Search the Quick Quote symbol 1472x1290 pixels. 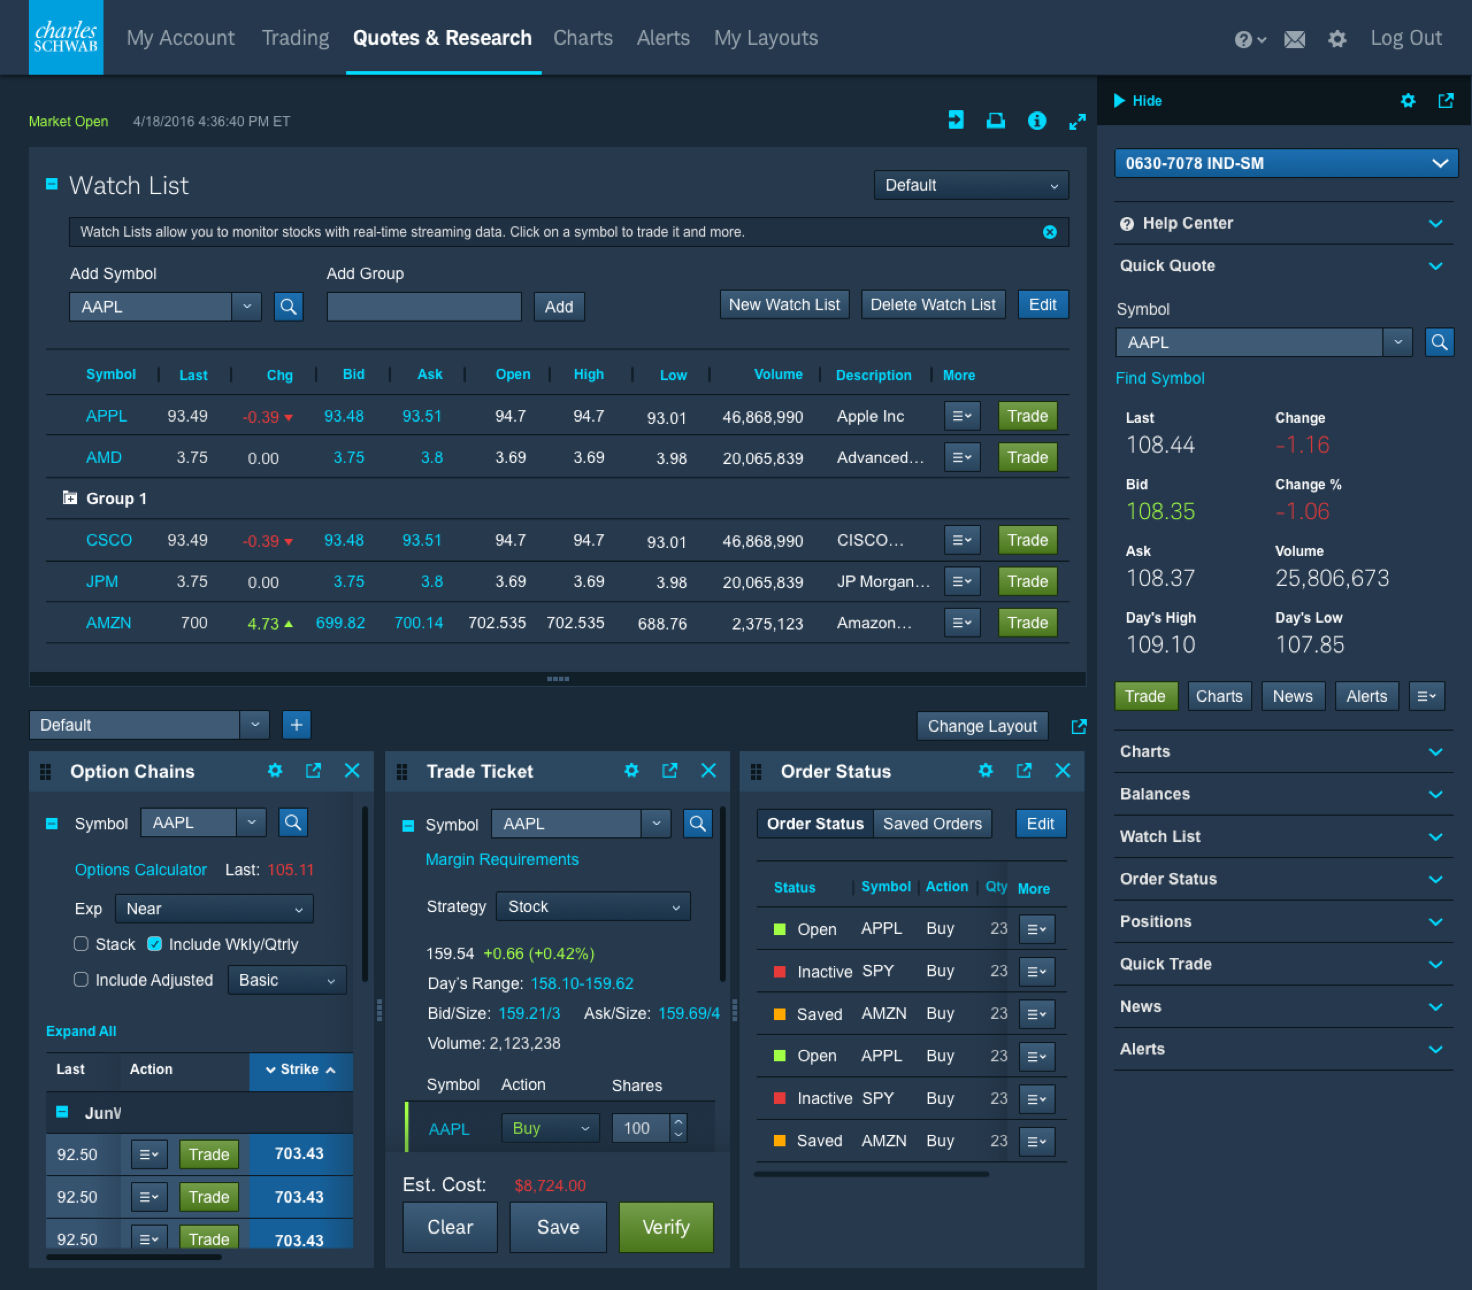[x=1439, y=342]
